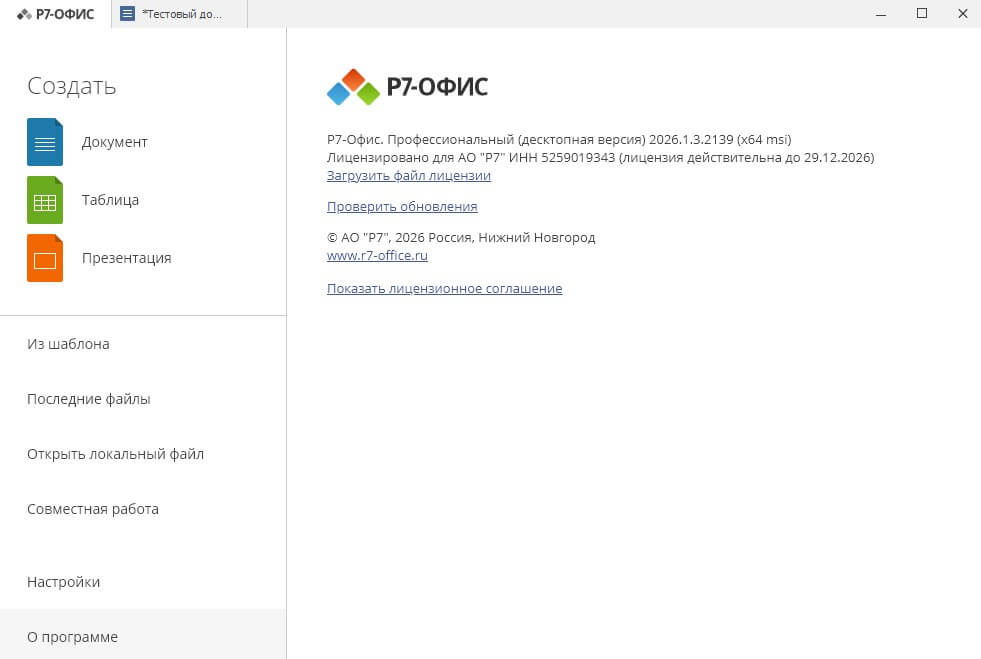Minimize the Р7-ОФИС window

pyautogui.click(x=881, y=14)
